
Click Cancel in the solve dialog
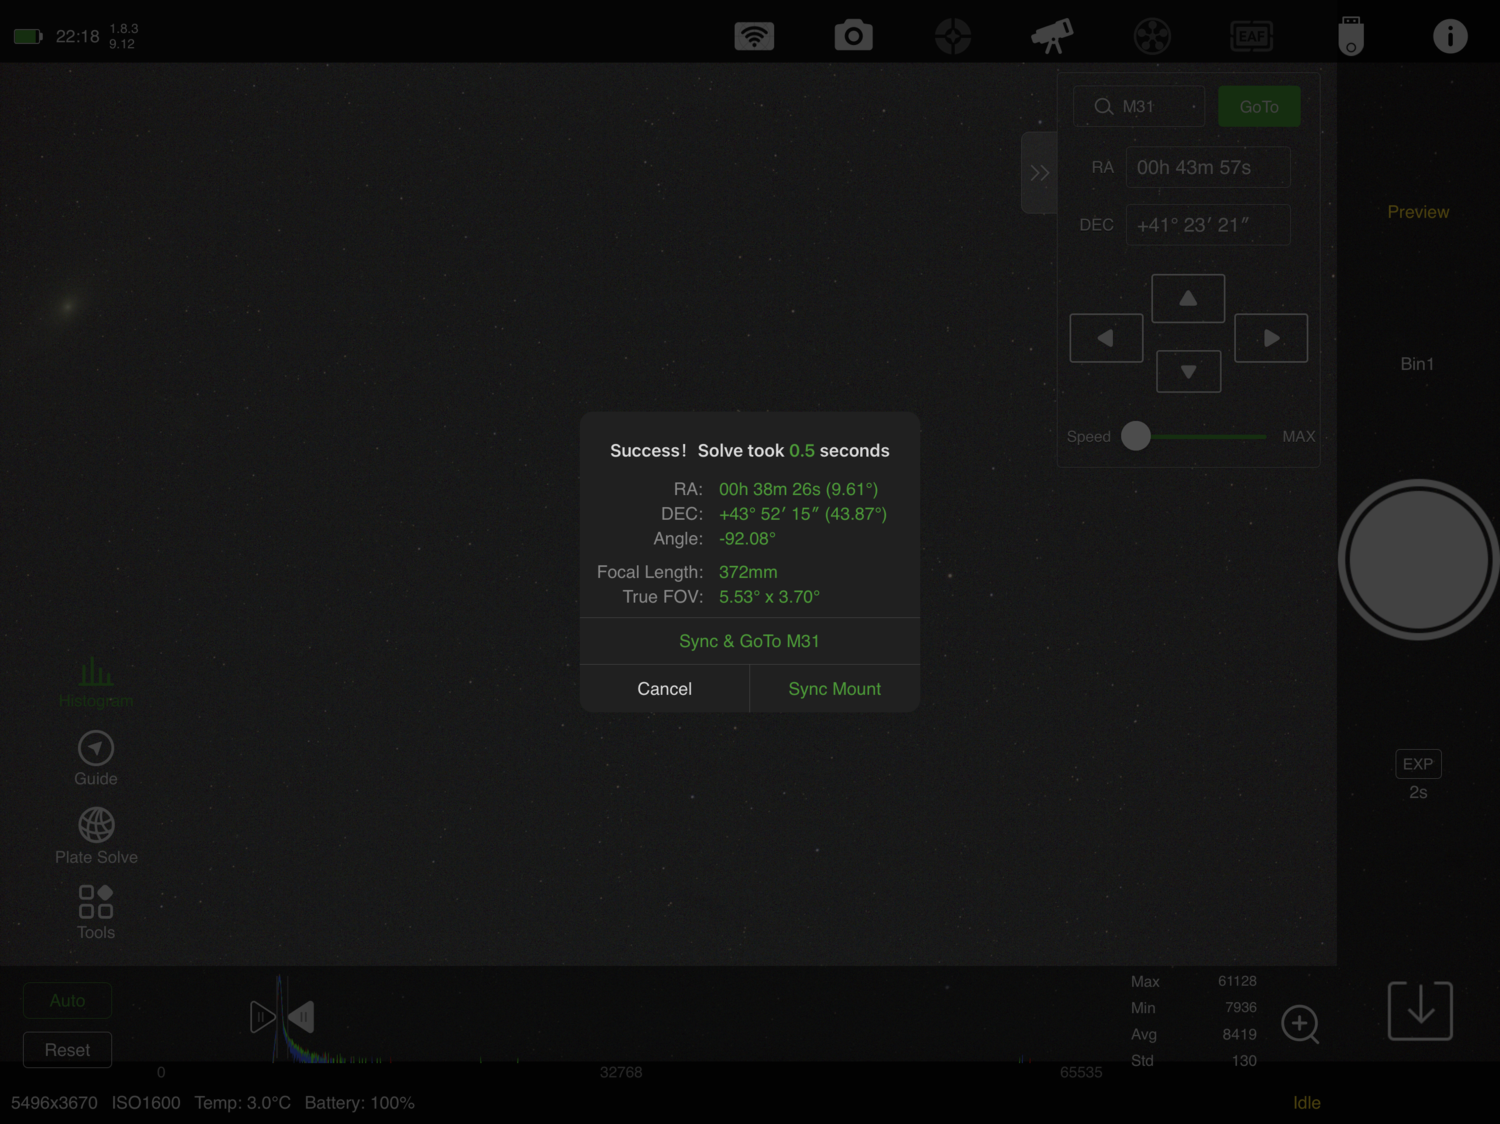(x=664, y=689)
